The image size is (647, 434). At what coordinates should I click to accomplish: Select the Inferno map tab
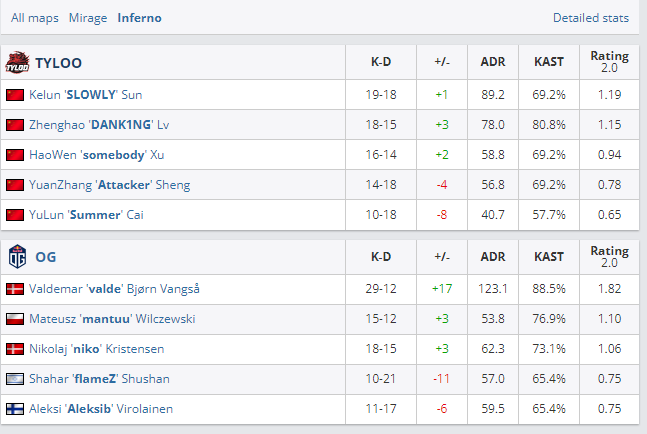tap(139, 18)
